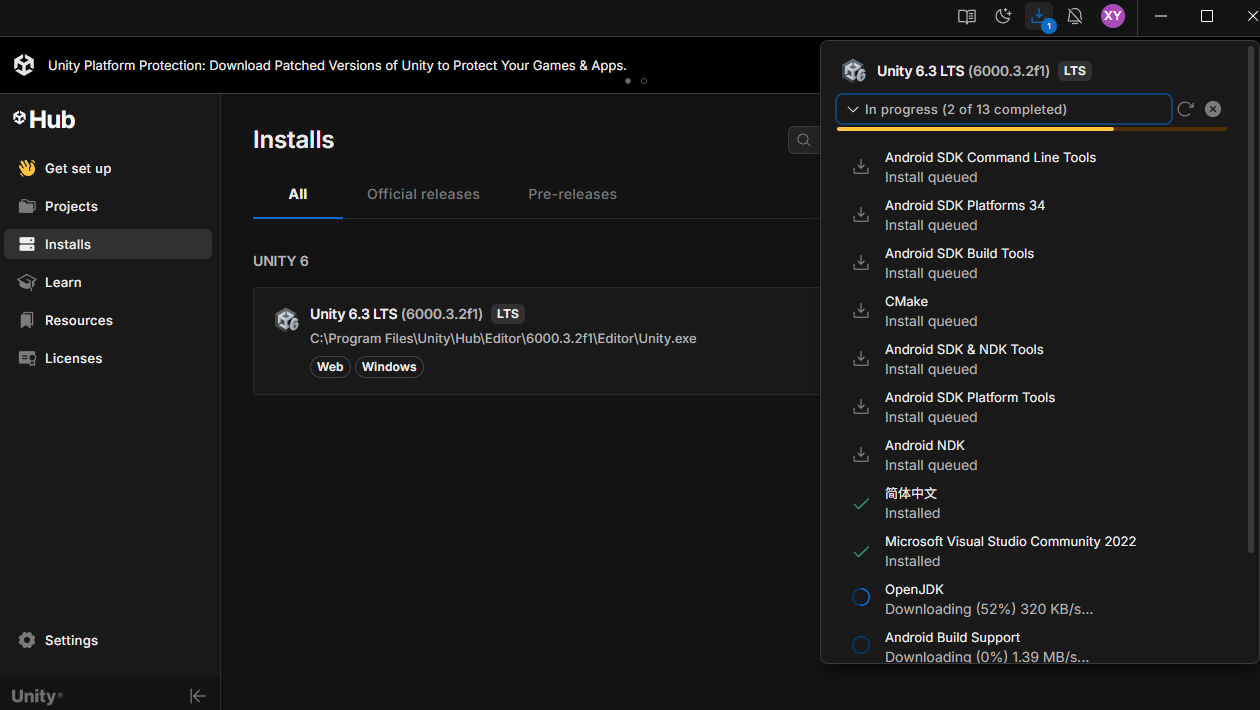Collapse the sidebar using the arrow icon

click(x=198, y=696)
